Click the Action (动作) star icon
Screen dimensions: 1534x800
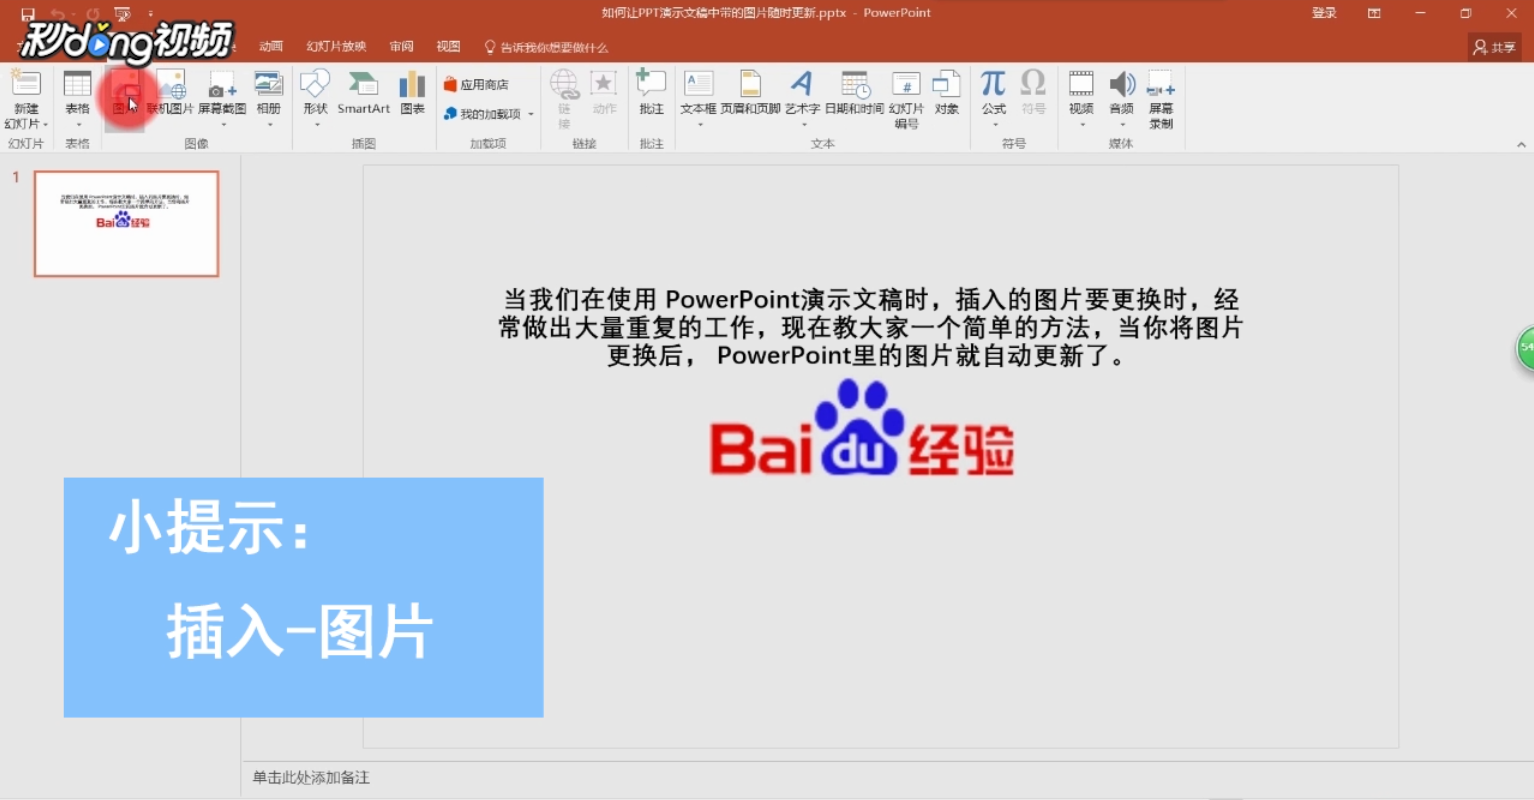tap(604, 84)
